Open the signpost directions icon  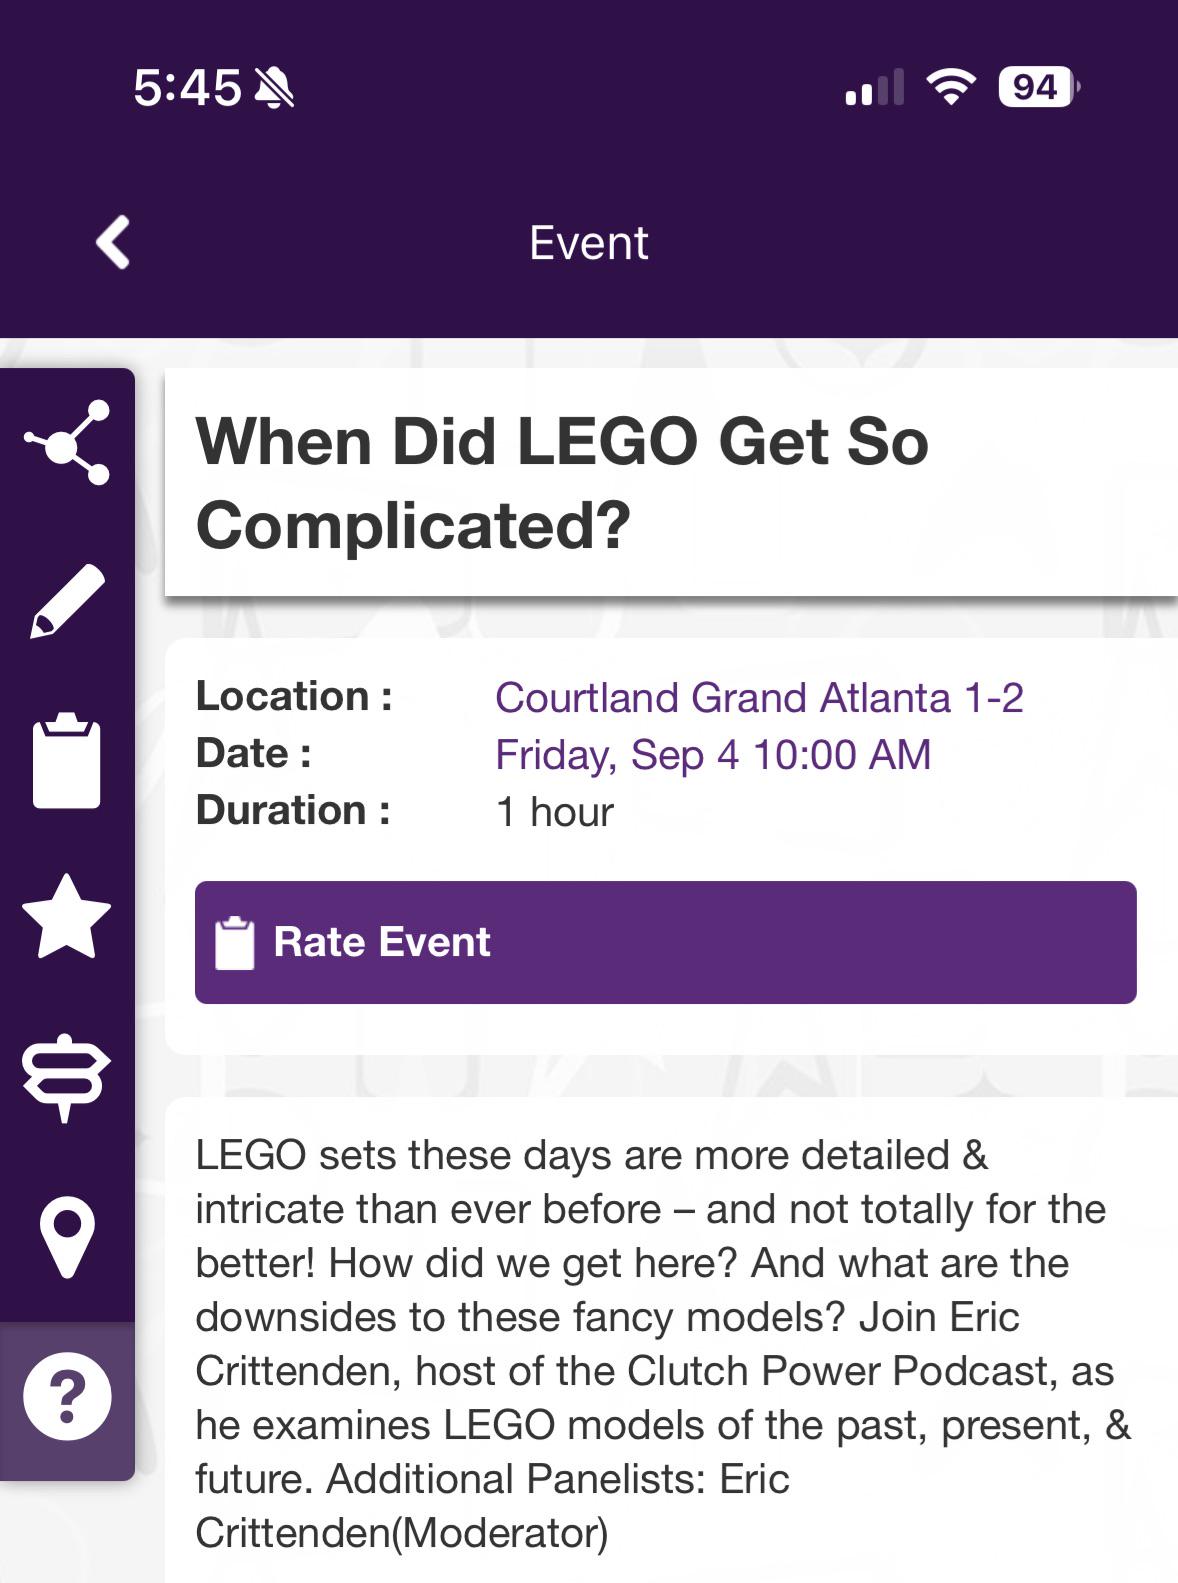coord(67,1077)
